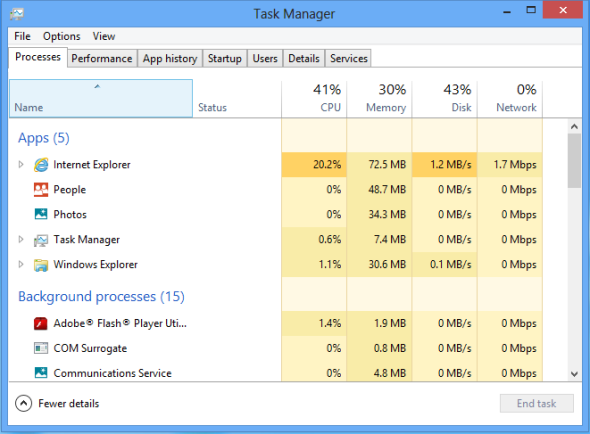Click the End task button
Viewport: 590px width, 434px height.
click(537, 404)
